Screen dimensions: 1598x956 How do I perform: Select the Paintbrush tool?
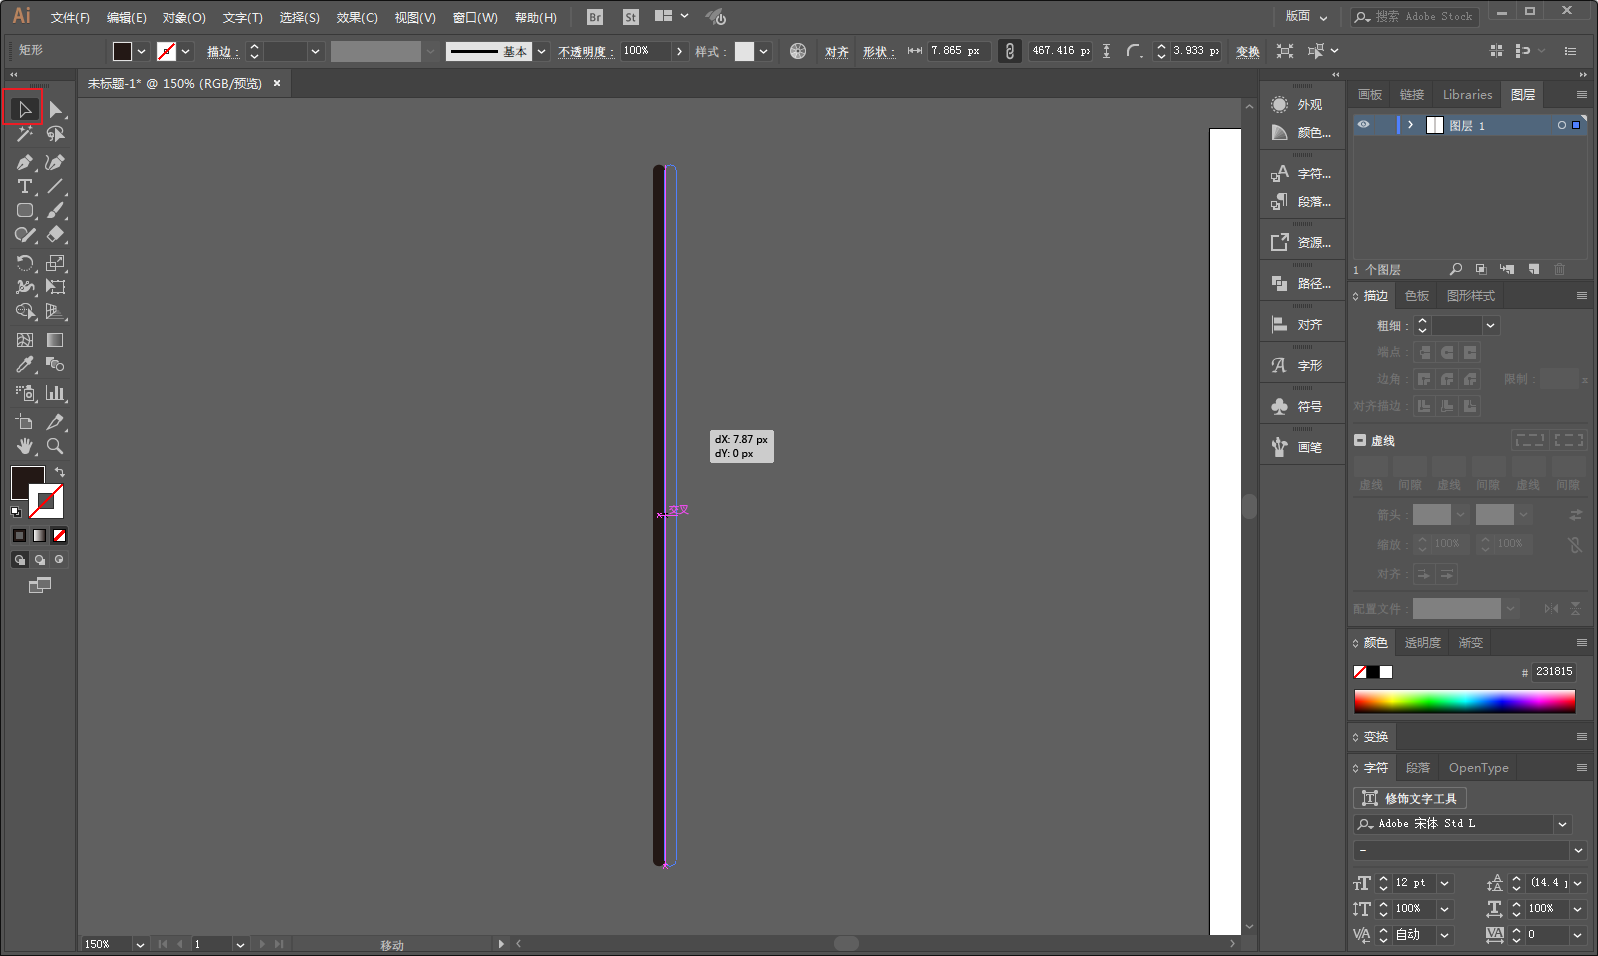click(55, 211)
